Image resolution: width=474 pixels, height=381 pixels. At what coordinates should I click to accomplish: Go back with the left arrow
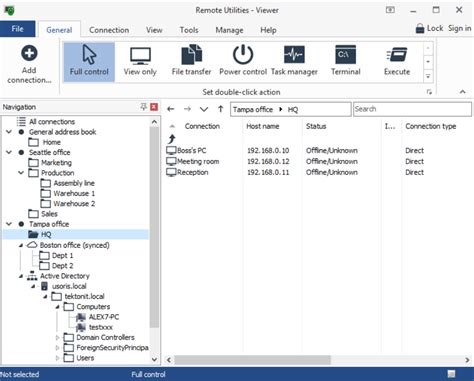pyautogui.click(x=171, y=109)
